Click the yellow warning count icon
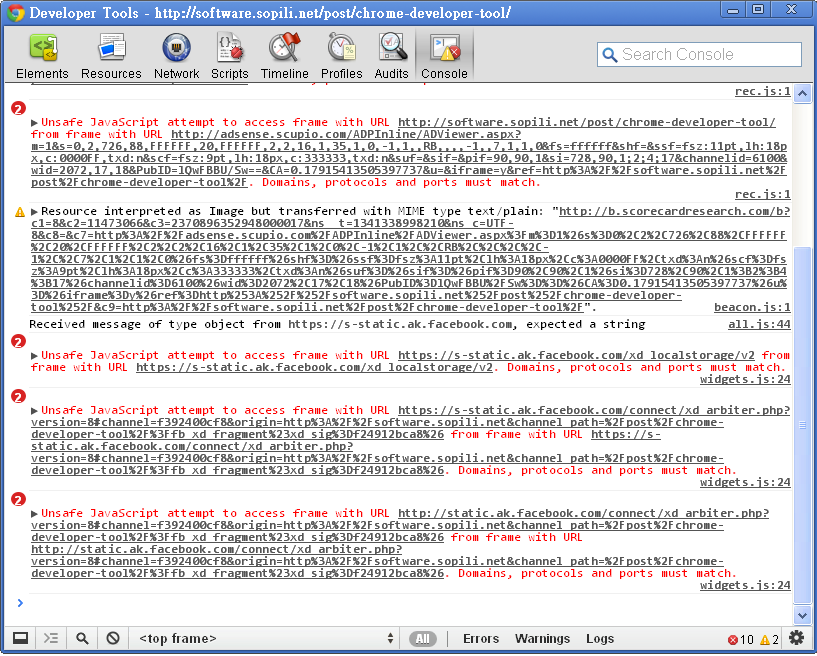 (765, 640)
